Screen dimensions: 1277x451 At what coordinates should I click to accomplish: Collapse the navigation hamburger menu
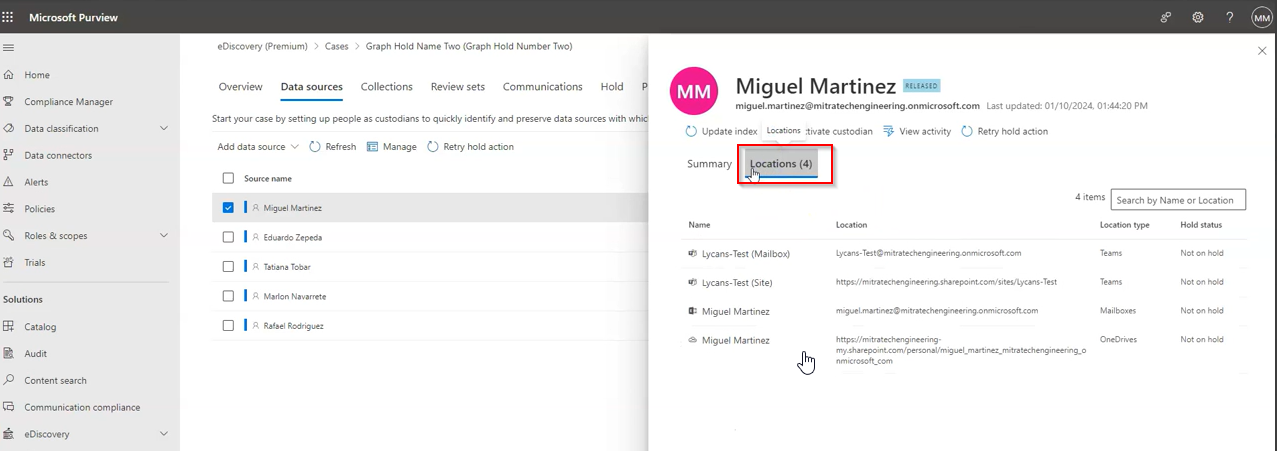(x=9, y=47)
